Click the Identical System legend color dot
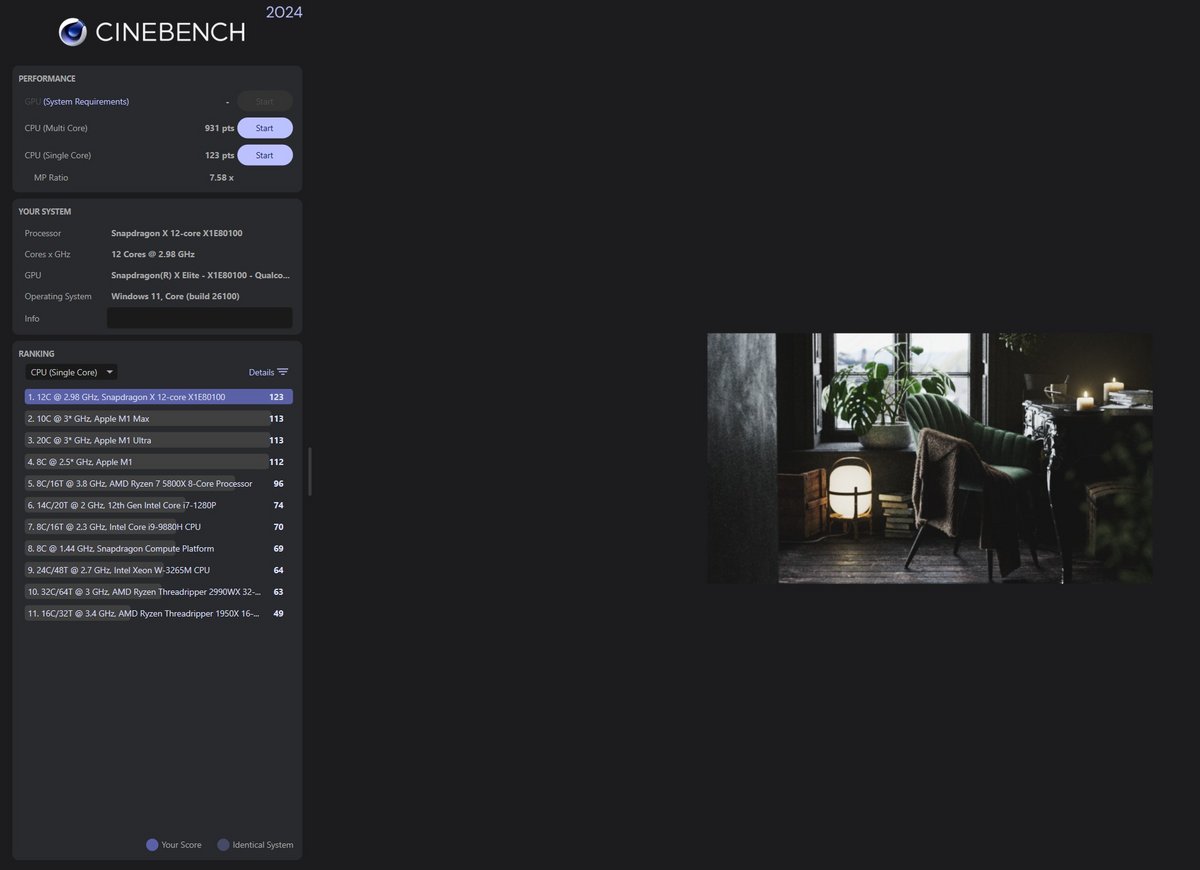The image size is (1200, 870). tap(223, 845)
